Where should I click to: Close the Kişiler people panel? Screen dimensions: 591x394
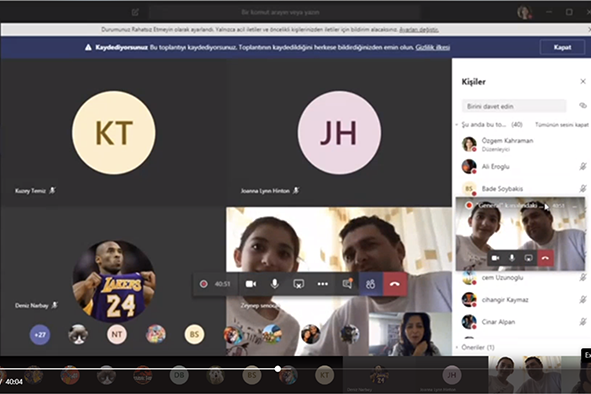583,81
